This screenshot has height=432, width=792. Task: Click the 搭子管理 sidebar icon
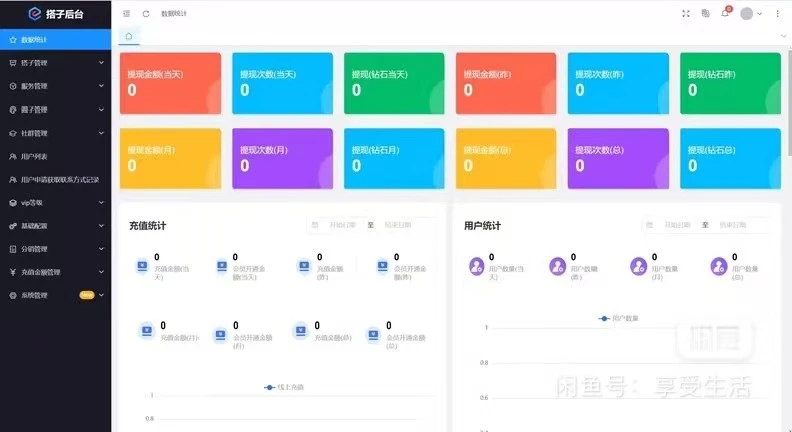pyautogui.click(x=13, y=63)
